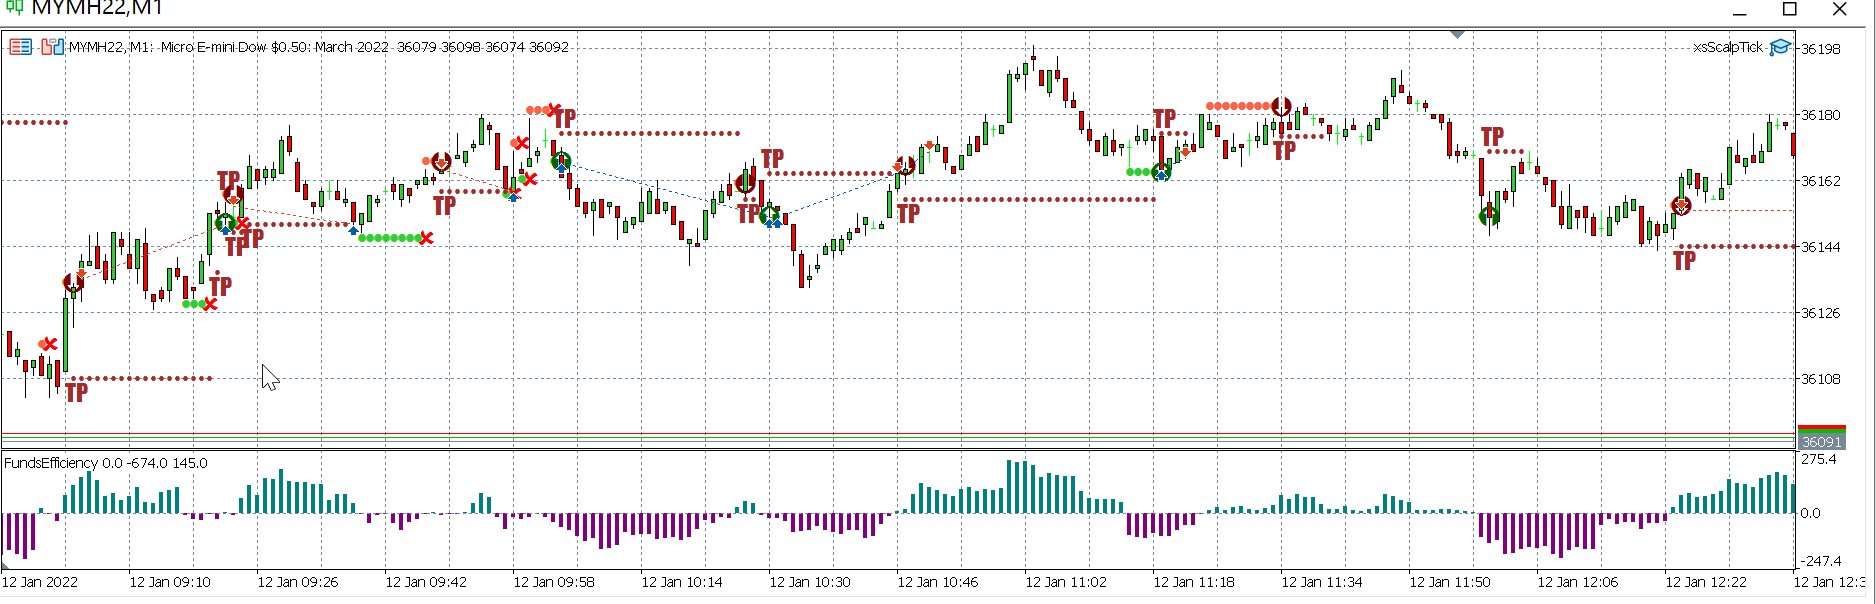
Task: Maximize the MYMH22,M1 chart window
Action: pyautogui.click(x=1790, y=9)
